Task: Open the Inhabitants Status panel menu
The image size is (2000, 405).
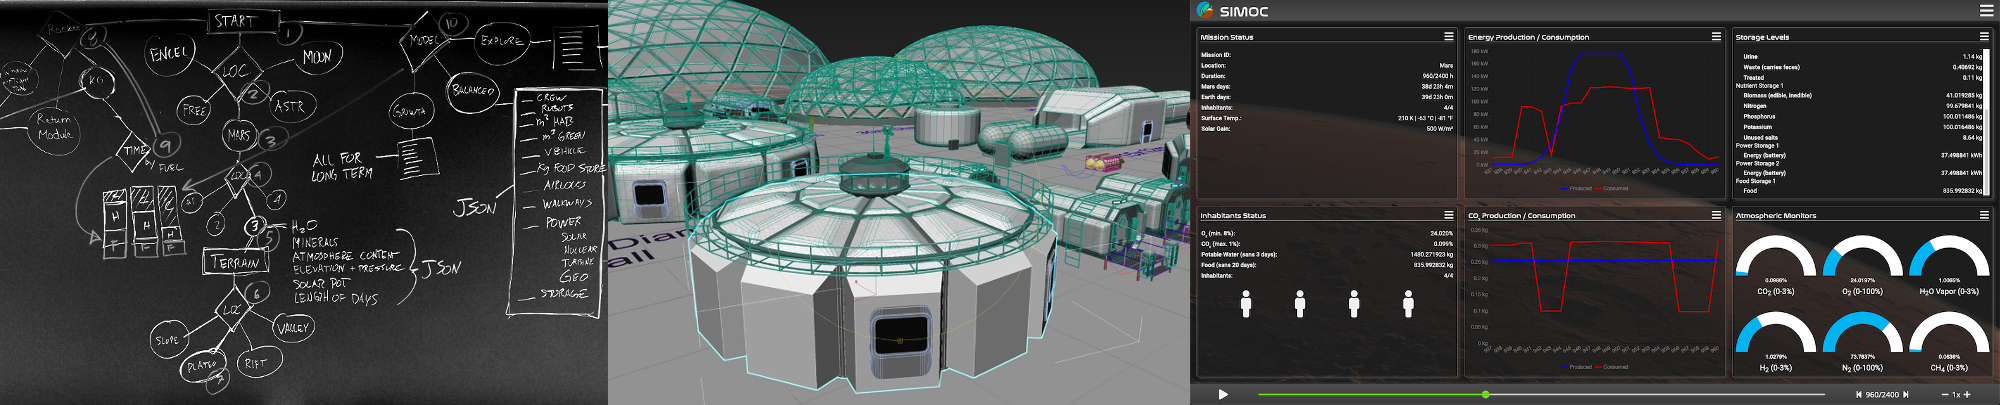Action: pos(1448,215)
